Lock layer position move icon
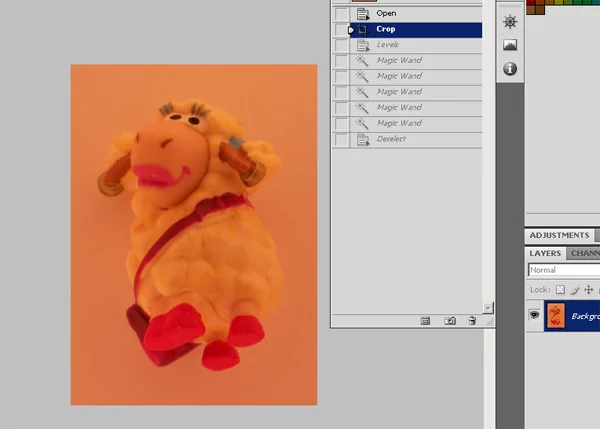 589,290
